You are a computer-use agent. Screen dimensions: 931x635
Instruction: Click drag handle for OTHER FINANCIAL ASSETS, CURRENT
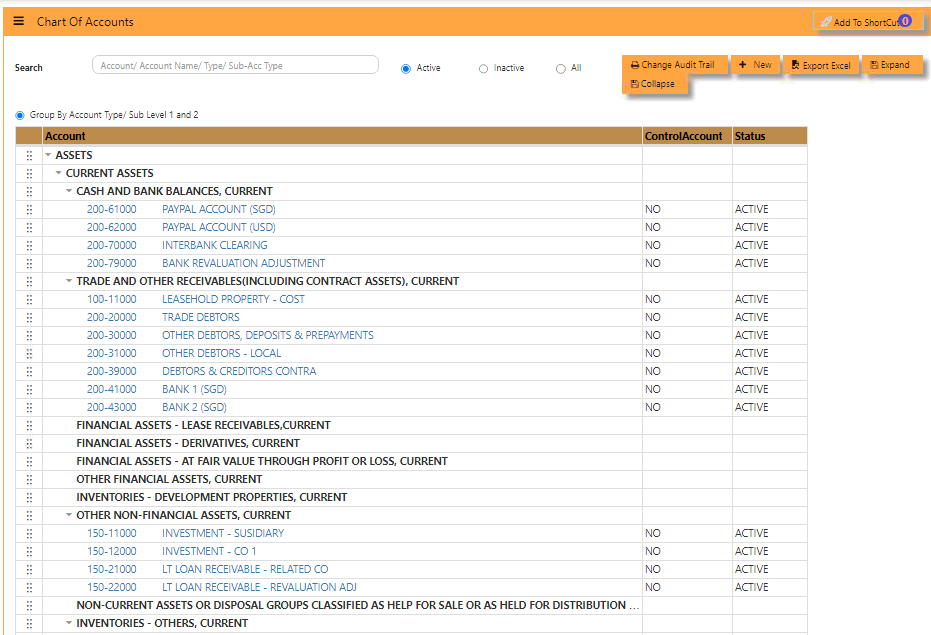point(29,479)
